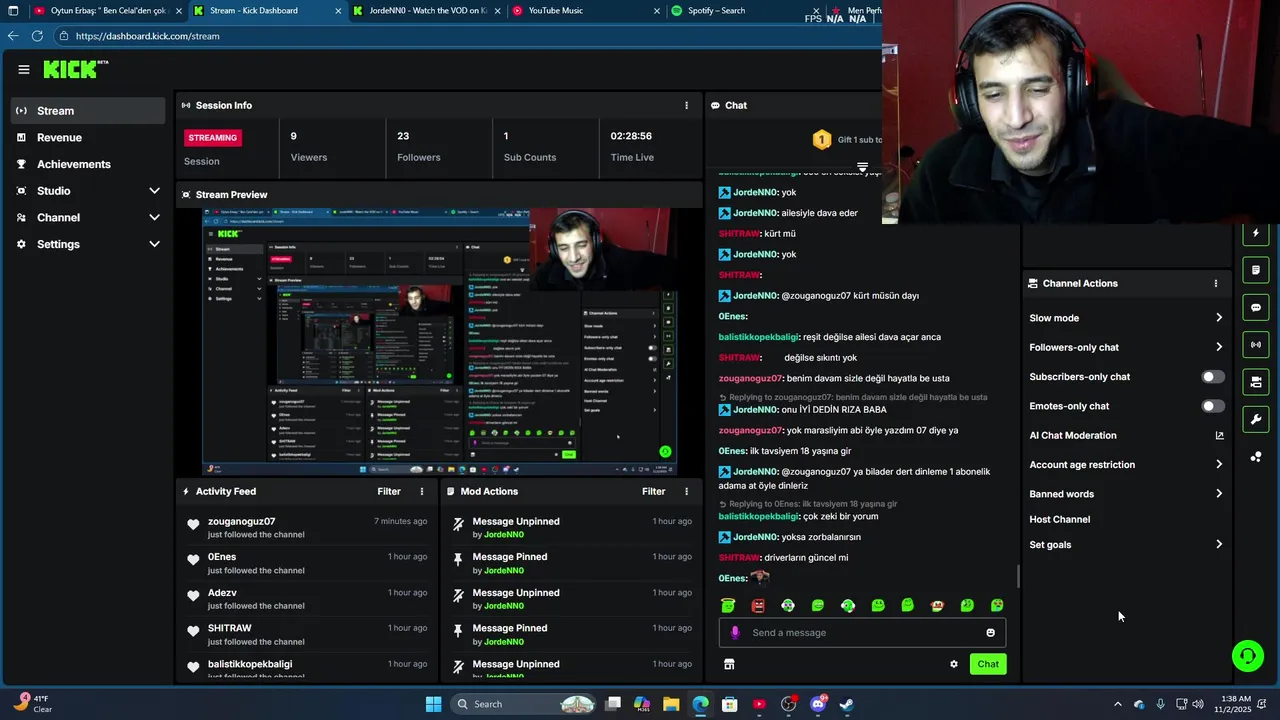Open the green headset support button
Image resolution: width=1280 pixels, height=720 pixels.
pyautogui.click(x=1247, y=656)
